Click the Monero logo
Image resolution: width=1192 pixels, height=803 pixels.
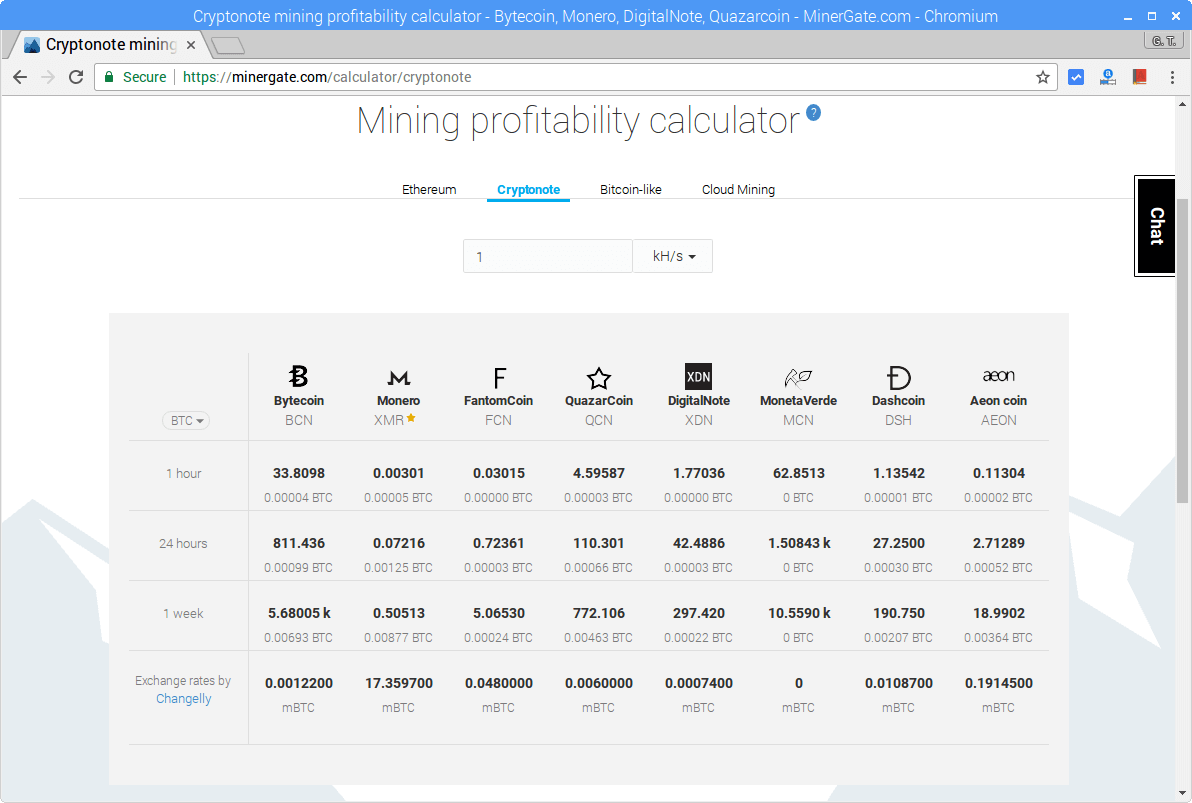398,377
